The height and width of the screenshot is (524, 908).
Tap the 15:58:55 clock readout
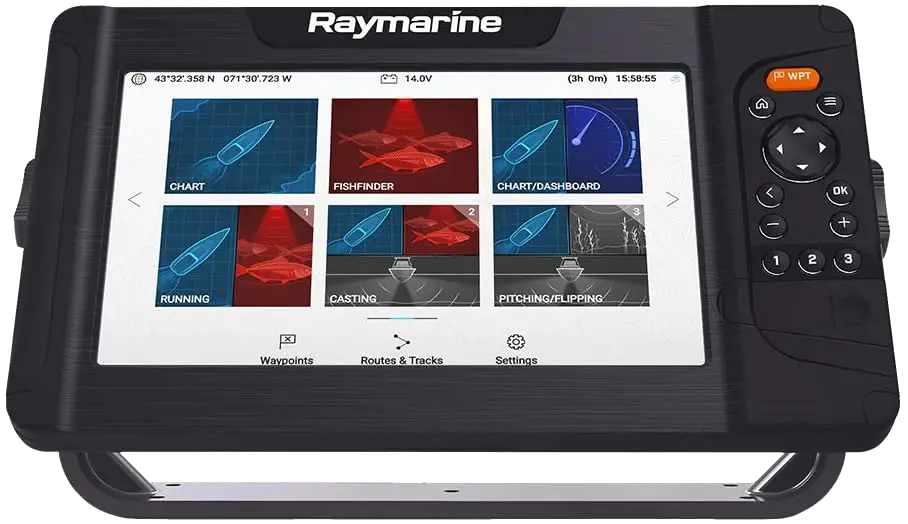point(636,78)
